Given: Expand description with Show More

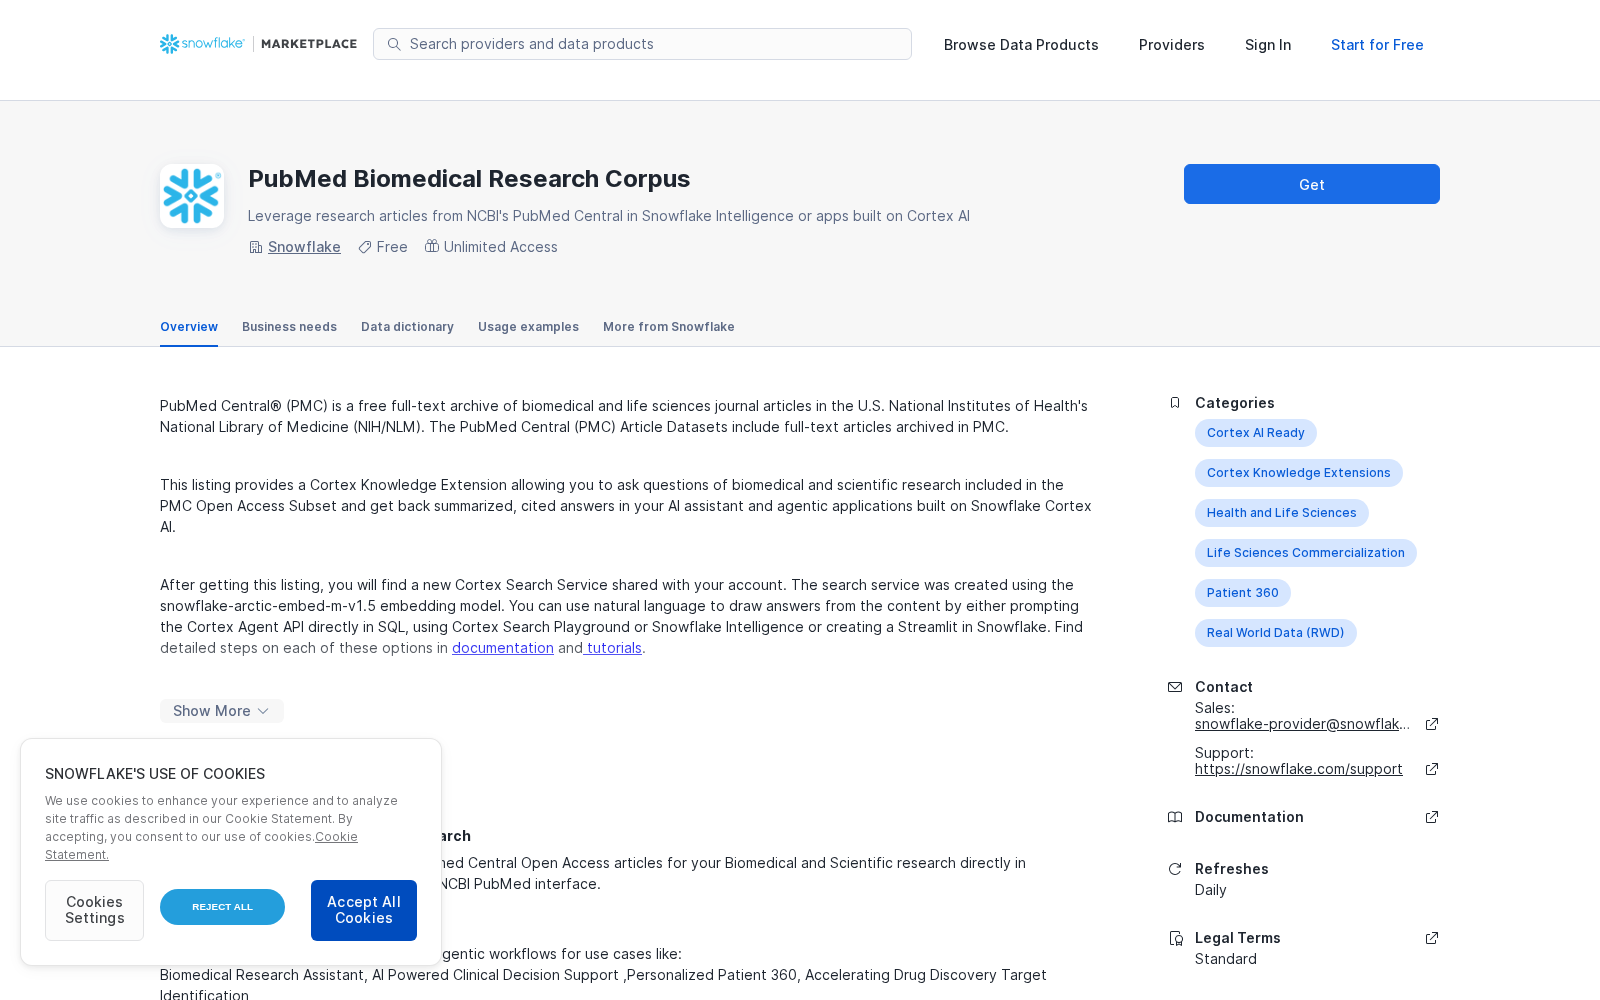Looking at the screenshot, I should click(x=222, y=711).
